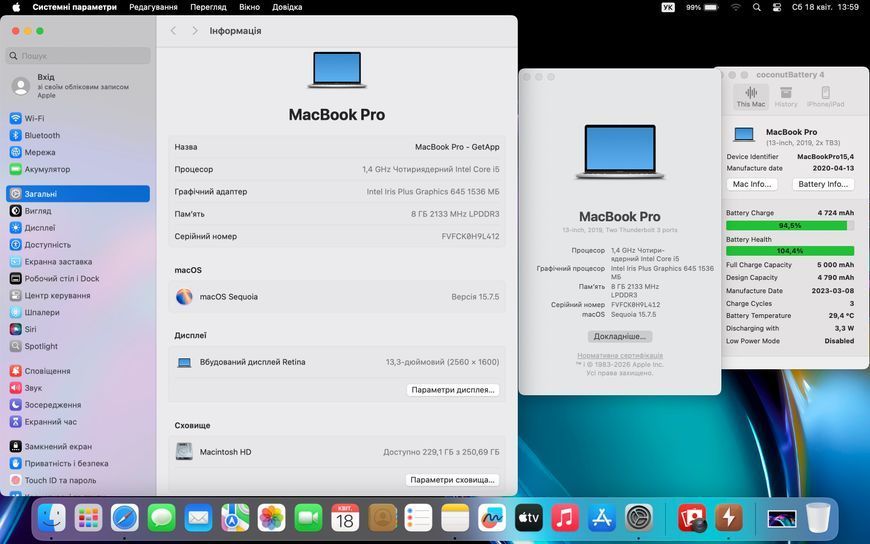Click the Параметри дисплея button
This screenshot has width=870, height=544.
coord(453,390)
